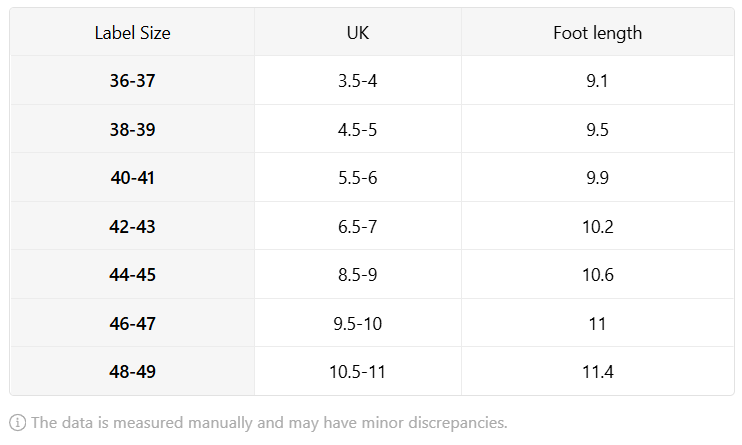The width and height of the screenshot is (742, 445).
Task: Click the info icon beside the disclaimer
Action: point(18,422)
